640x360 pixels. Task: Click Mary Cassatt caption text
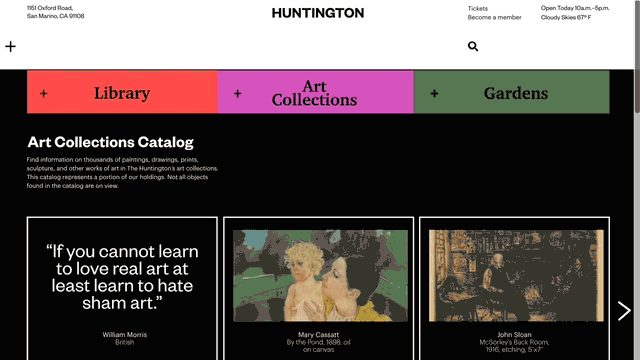point(318,342)
